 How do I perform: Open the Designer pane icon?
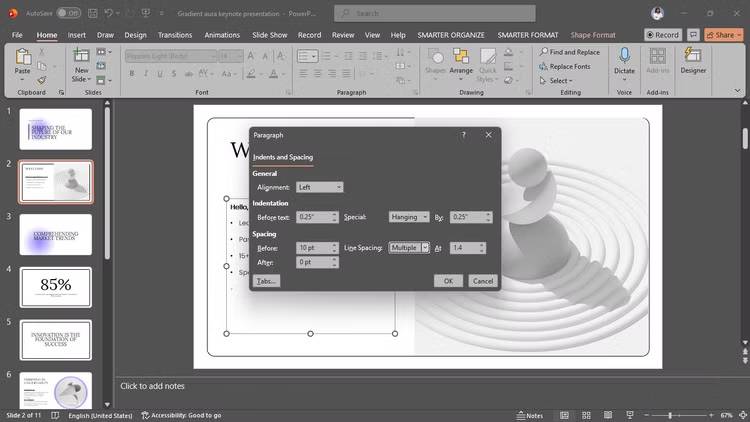(x=693, y=56)
